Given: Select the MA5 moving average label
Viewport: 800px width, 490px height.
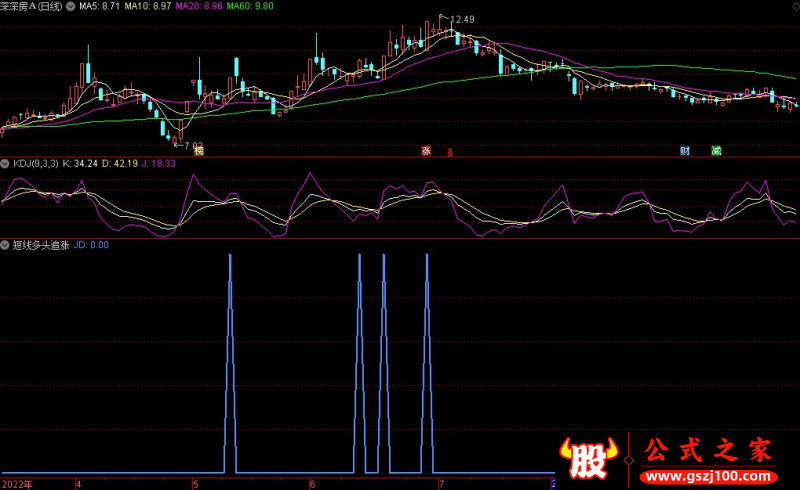Looking at the screenshot, I should pyautogui.click(x=98, y=6).
